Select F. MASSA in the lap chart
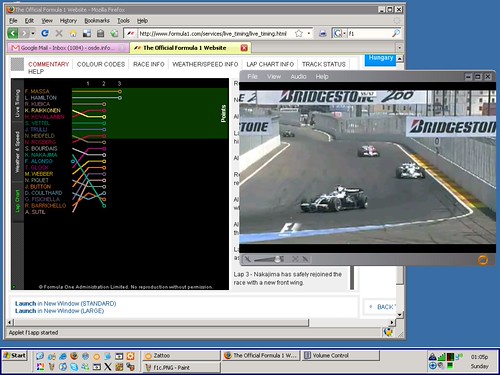Screen dimensions: 500x375 (x=37, y=91)
